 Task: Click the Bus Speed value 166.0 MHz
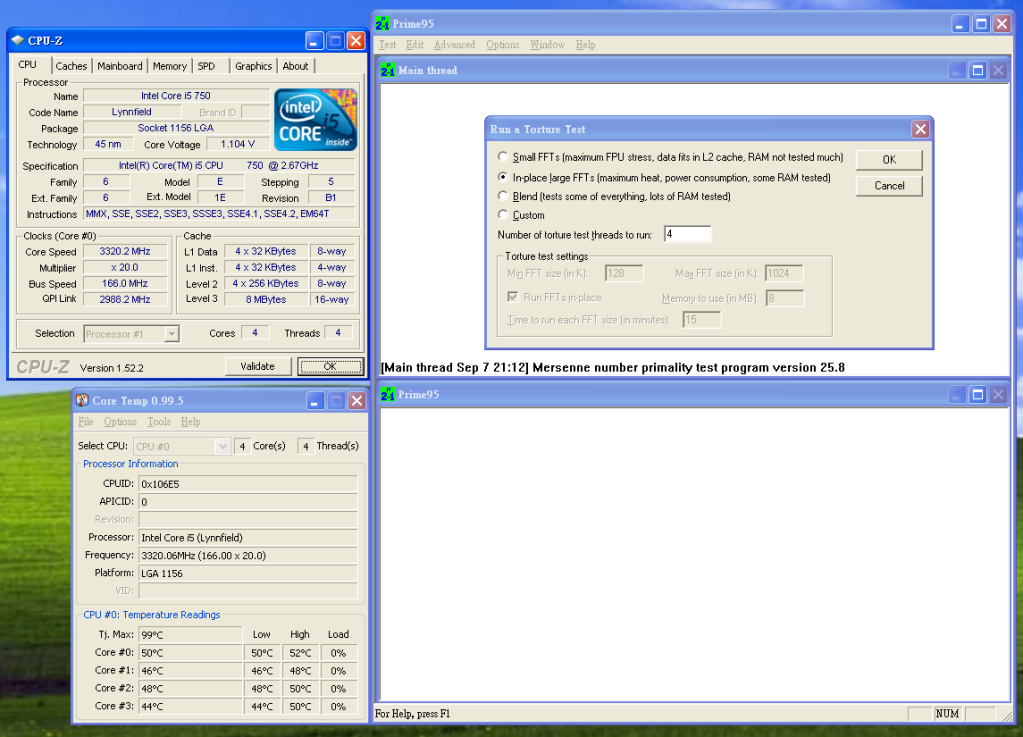point(125,284)
